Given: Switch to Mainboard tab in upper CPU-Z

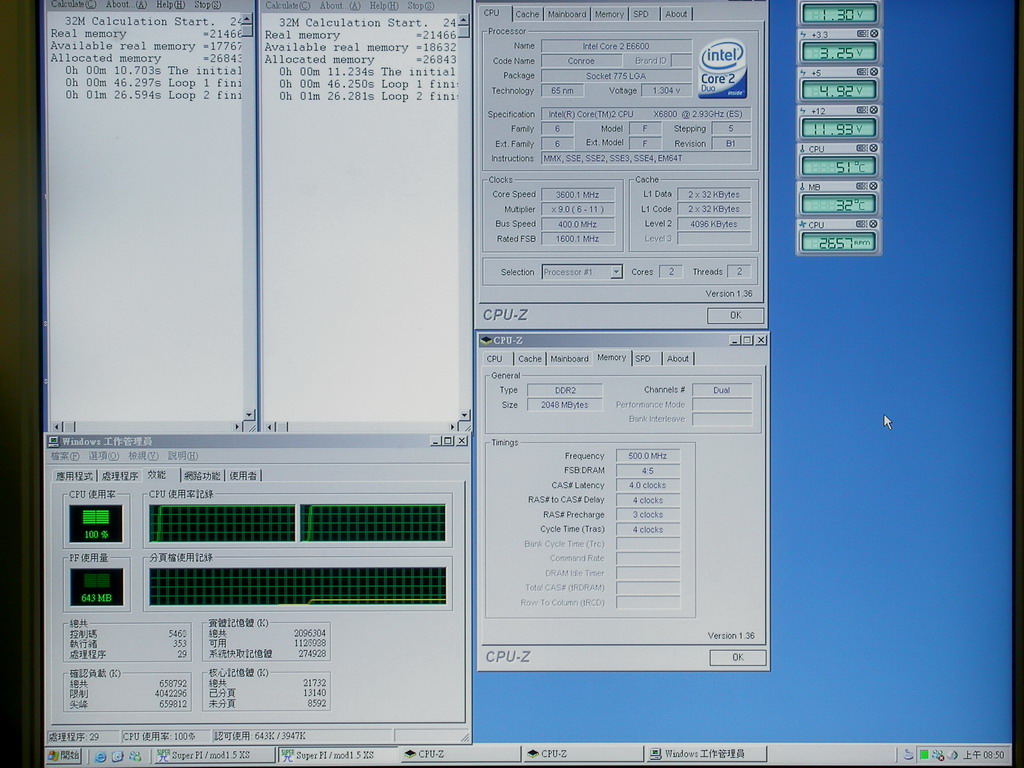Looking at the screenshot, I should pyautogui.click(x=567, y=14).
